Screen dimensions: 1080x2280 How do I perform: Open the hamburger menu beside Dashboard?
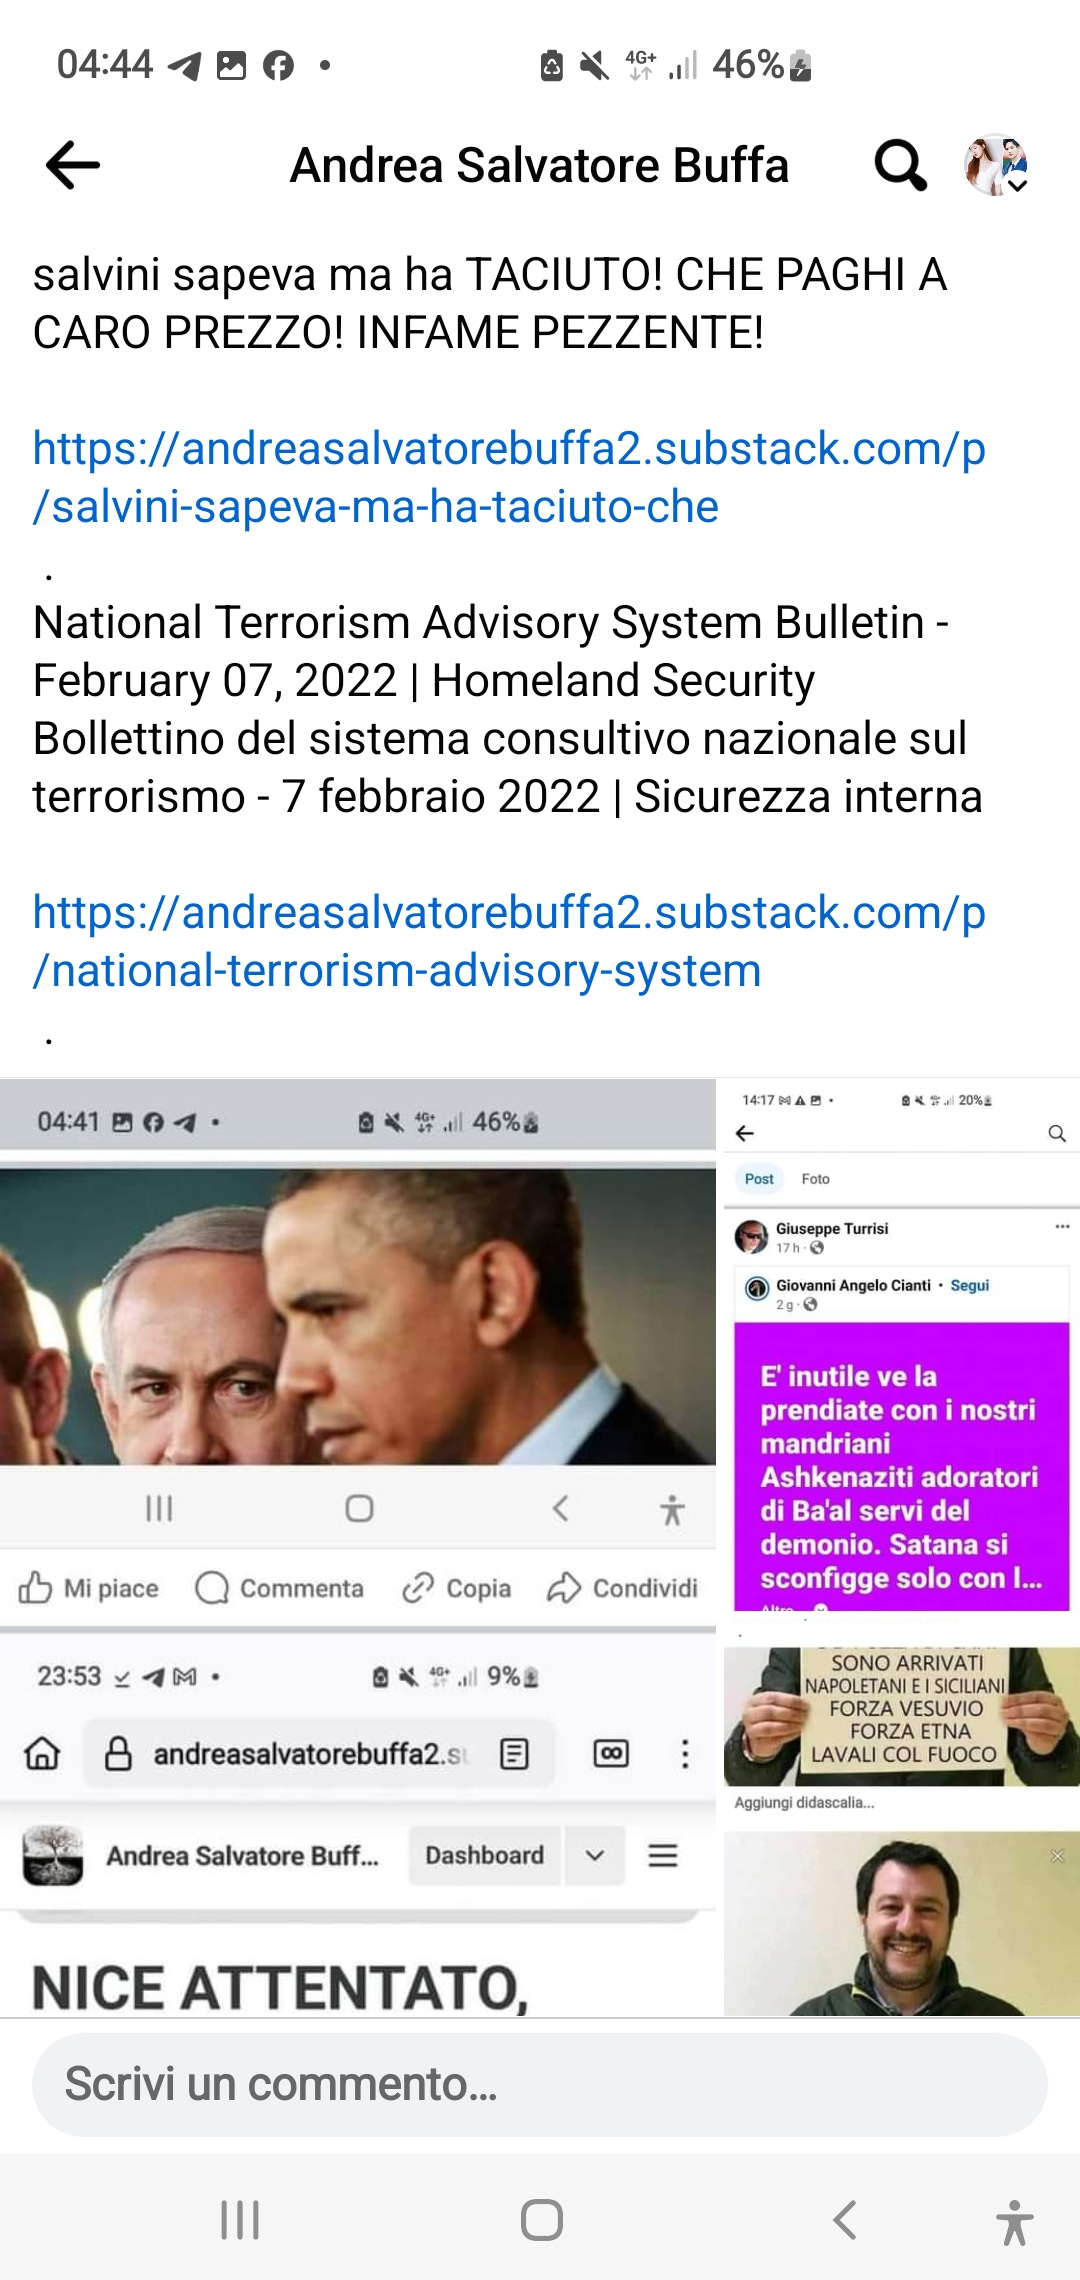coord(663,1855)
